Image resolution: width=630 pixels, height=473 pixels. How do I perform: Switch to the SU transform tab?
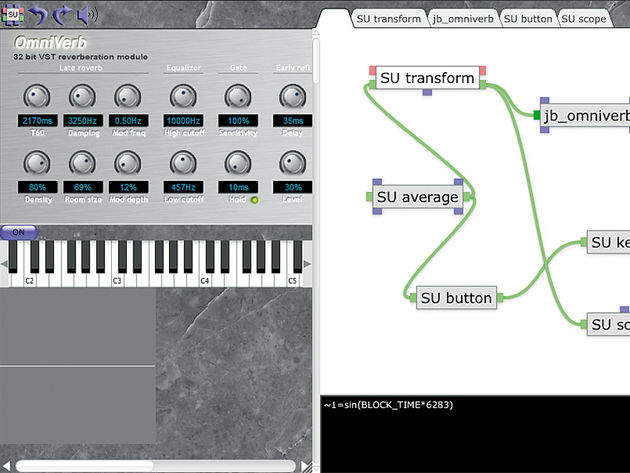click(x=388, y=19)
